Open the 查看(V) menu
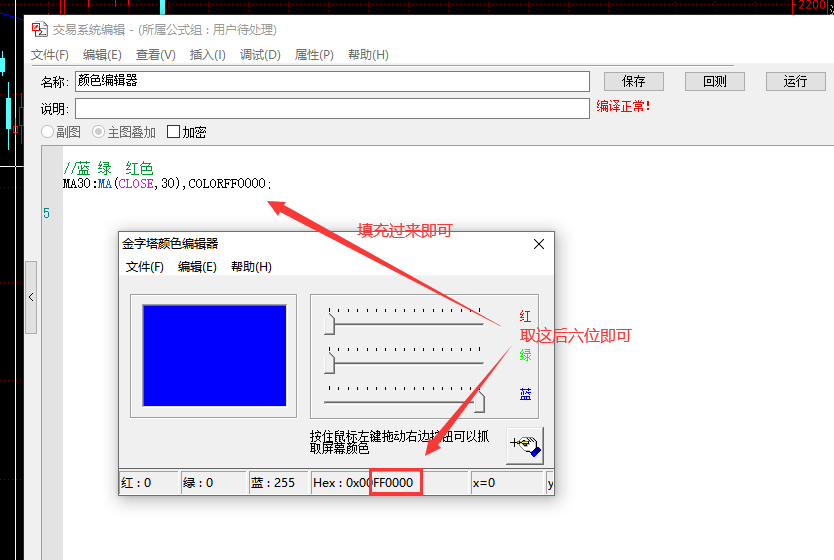834x560 pixels. tap(155, 55)
